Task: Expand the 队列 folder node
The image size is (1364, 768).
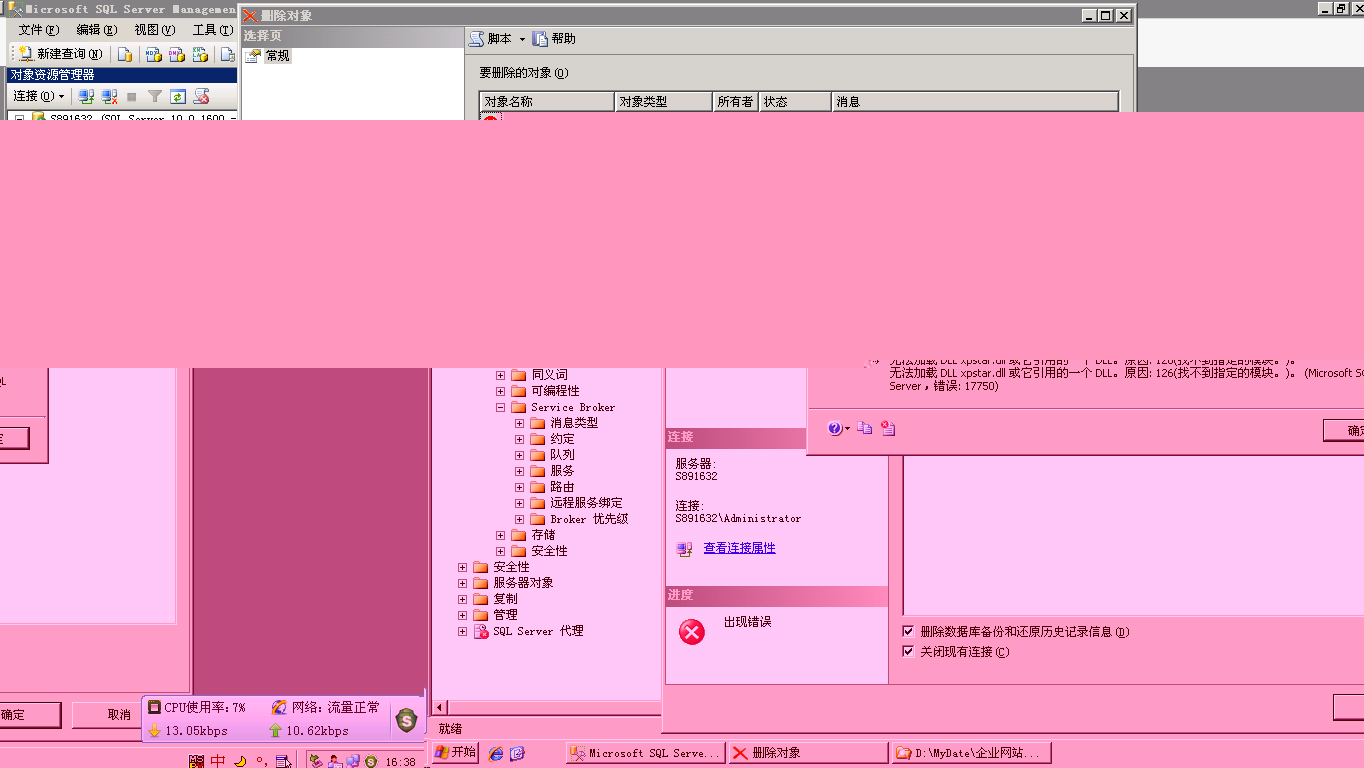Action: click(520, 455)
